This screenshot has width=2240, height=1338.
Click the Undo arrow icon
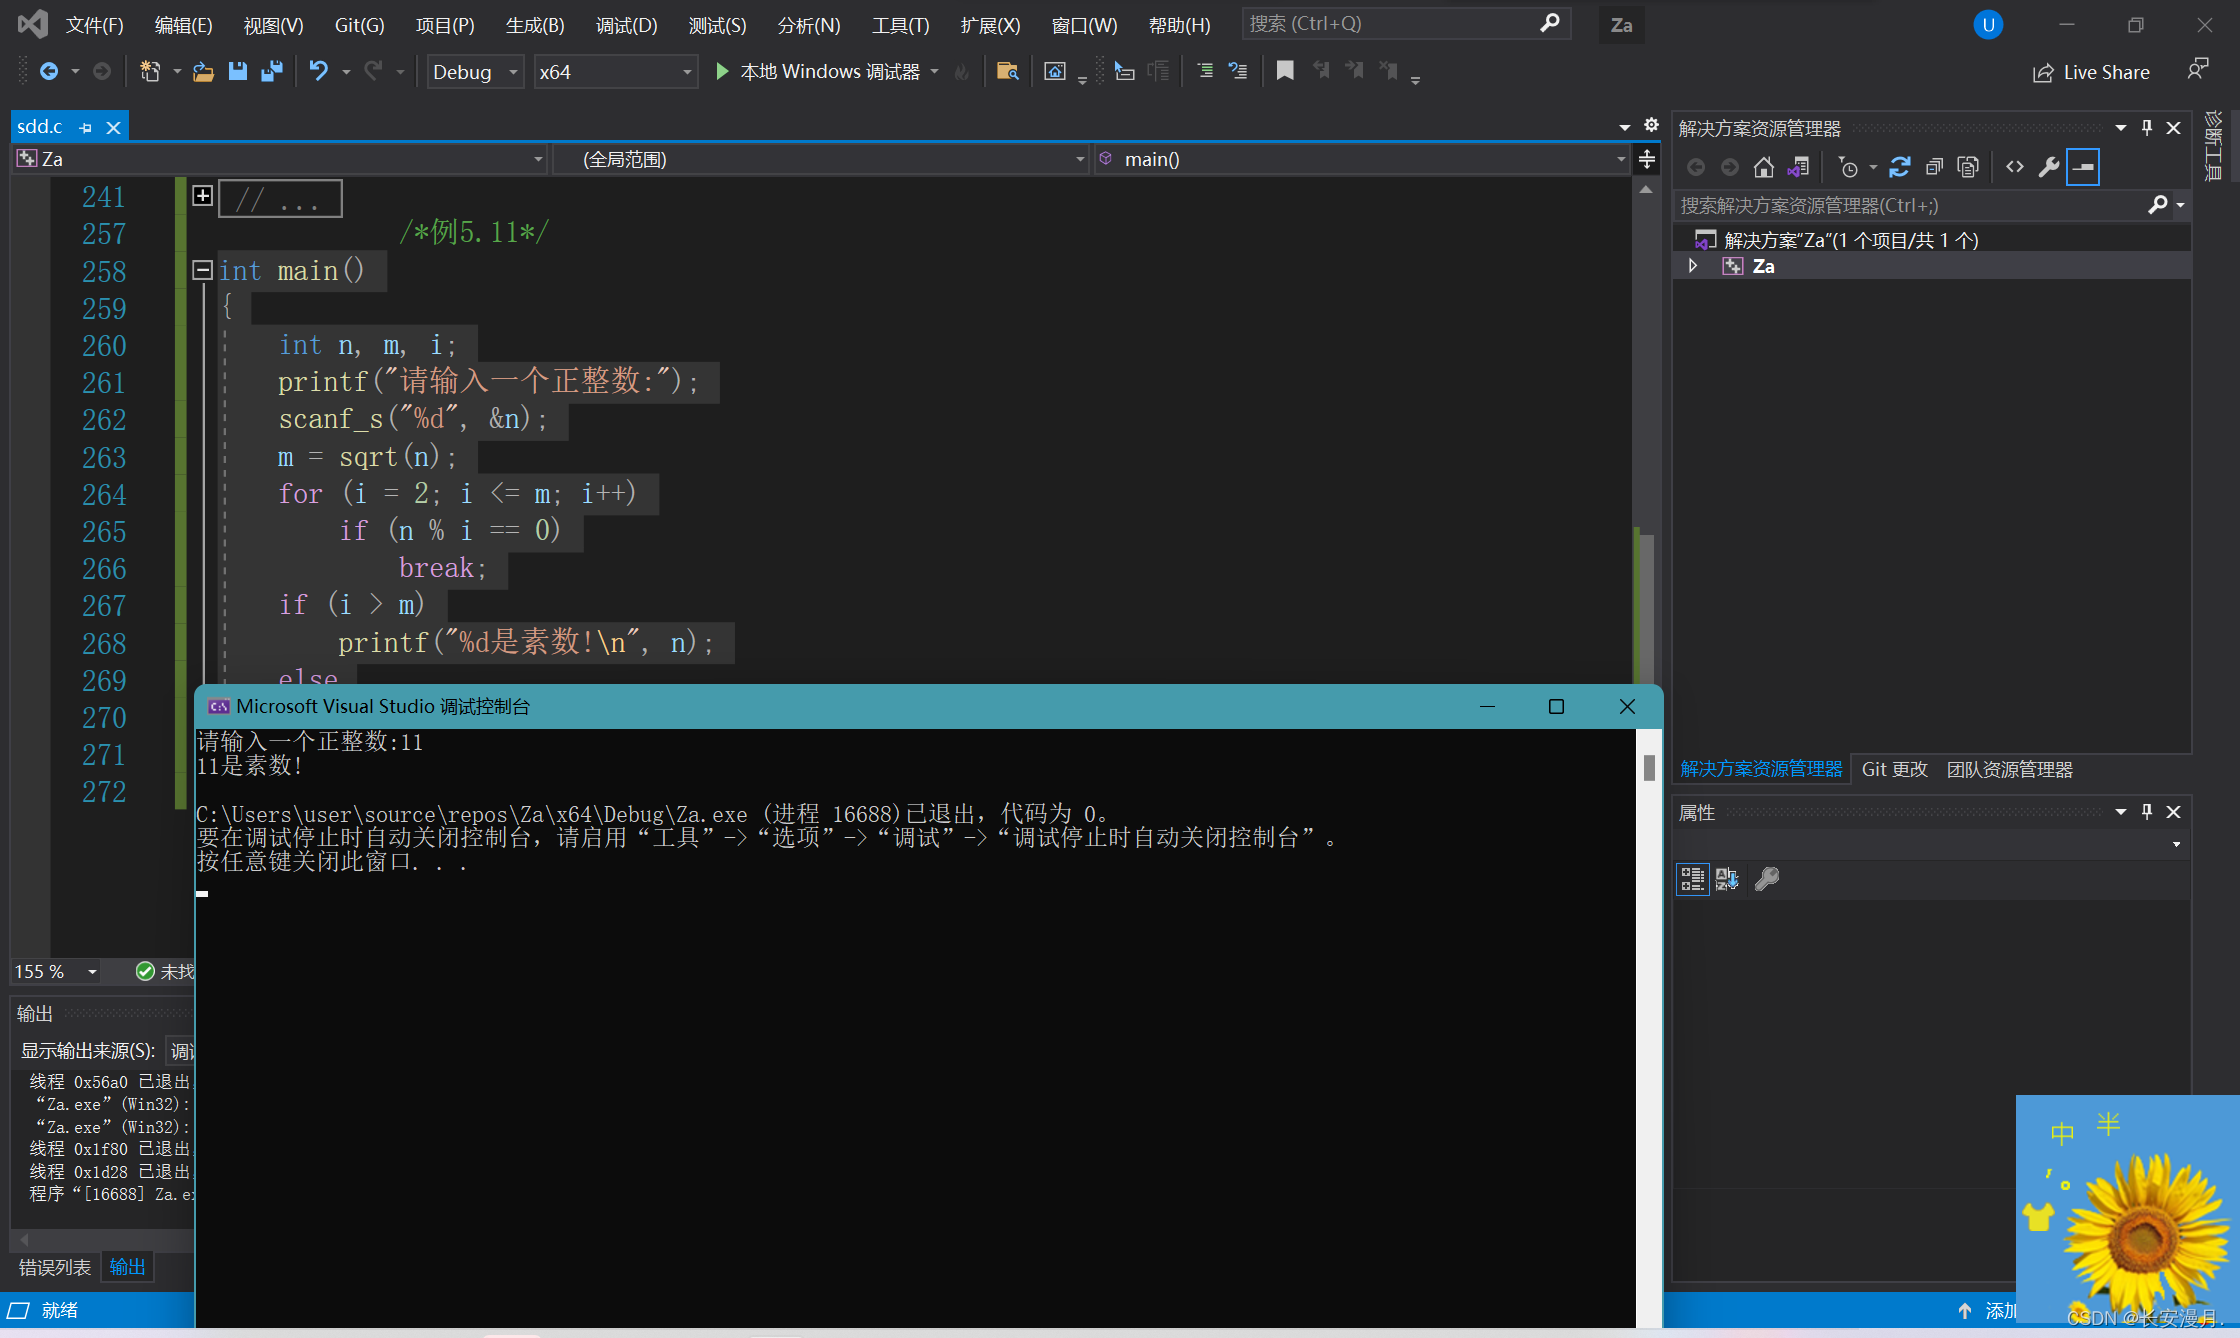(318, 71)
